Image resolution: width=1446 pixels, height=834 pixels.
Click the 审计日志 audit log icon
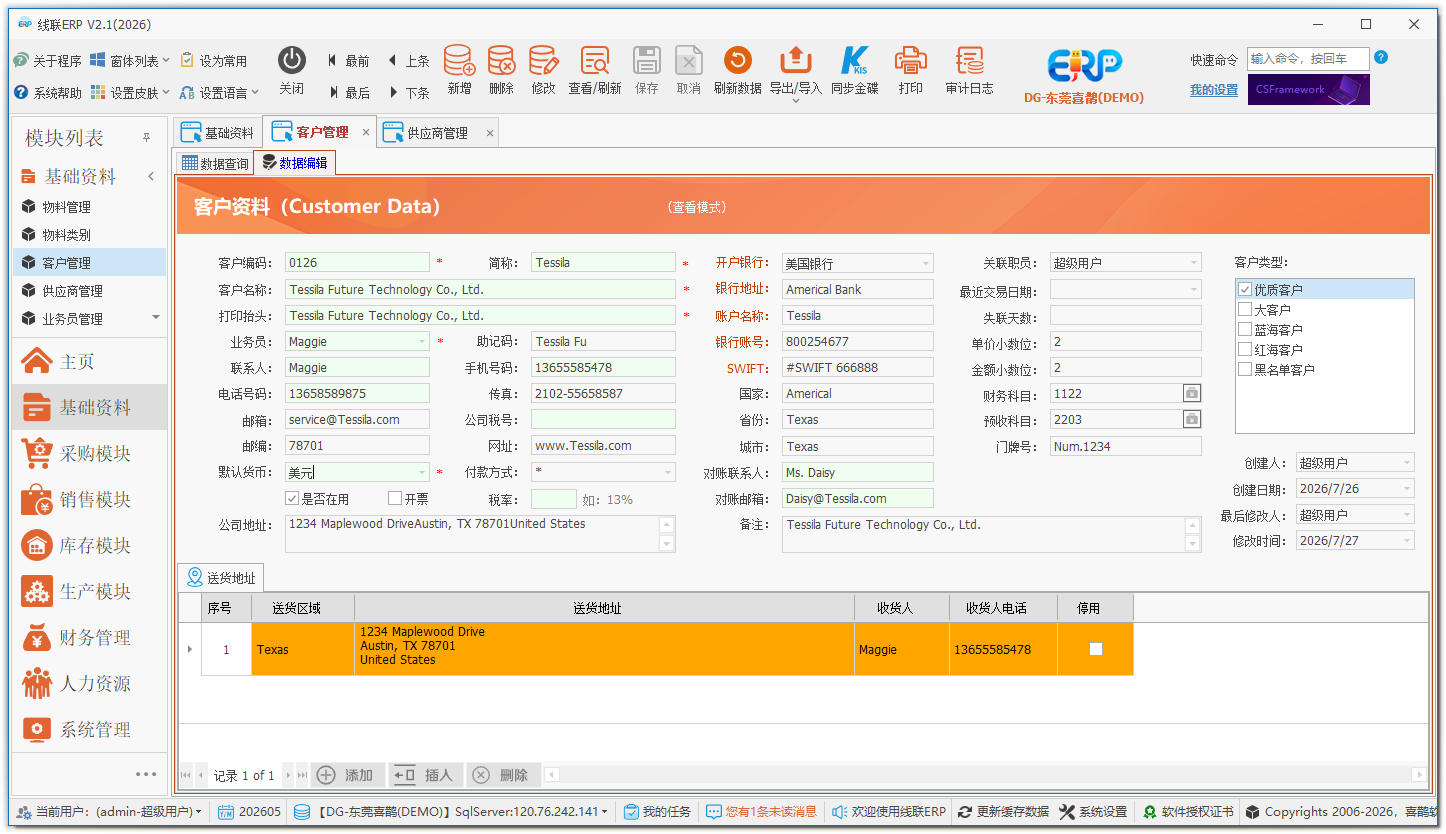[969, 61]
